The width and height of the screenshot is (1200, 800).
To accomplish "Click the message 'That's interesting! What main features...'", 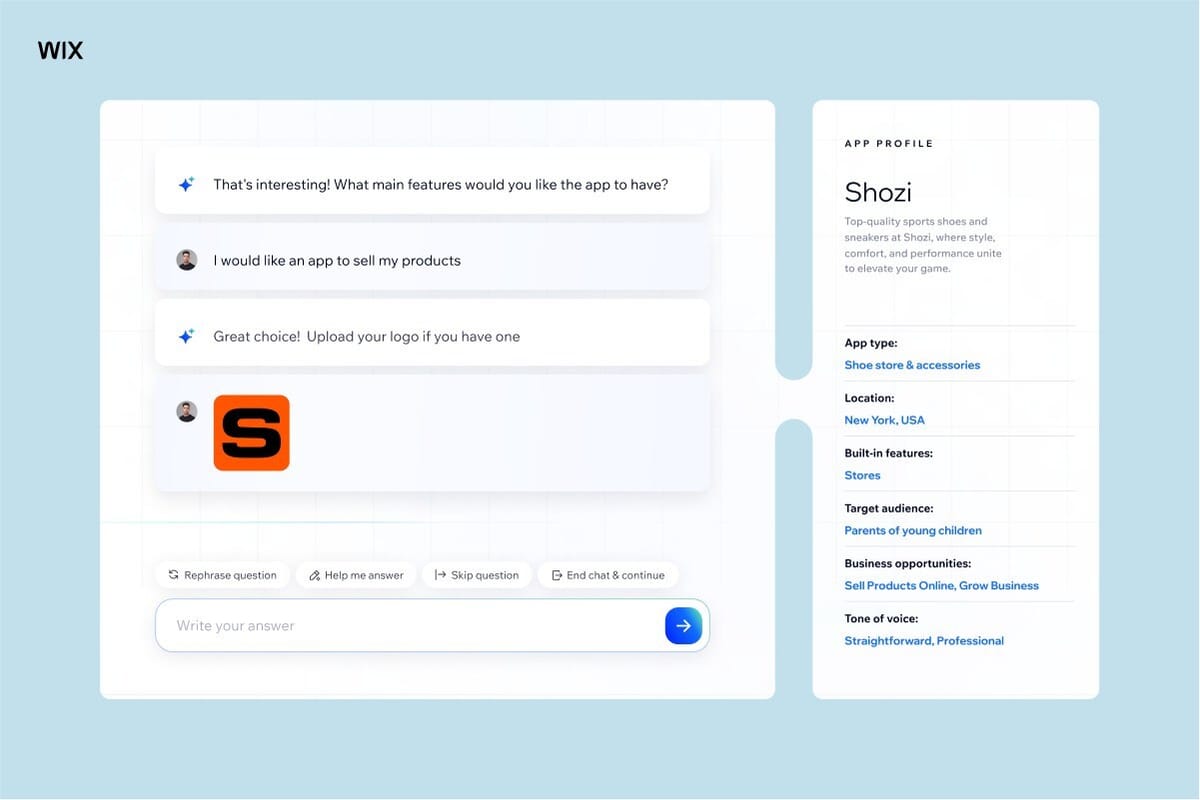I will (441, 185).
